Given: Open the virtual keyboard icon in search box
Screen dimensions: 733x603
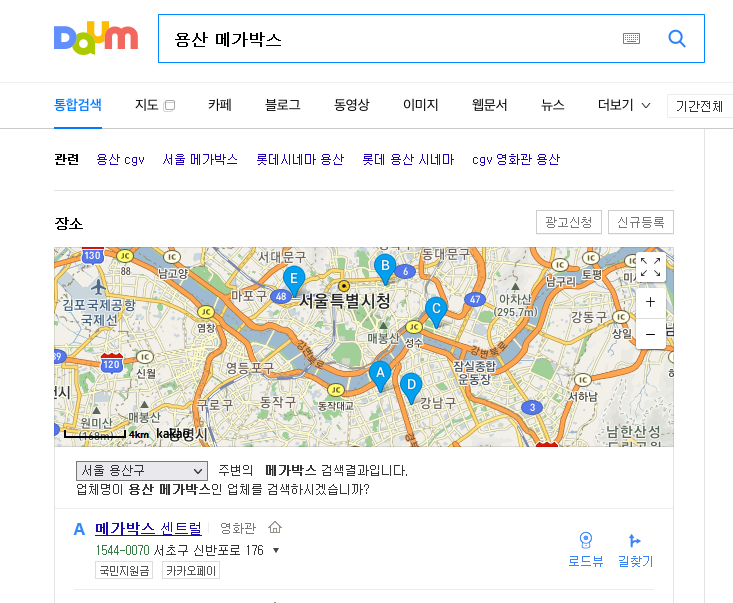Looking at the screenshot, I should 631,38.
